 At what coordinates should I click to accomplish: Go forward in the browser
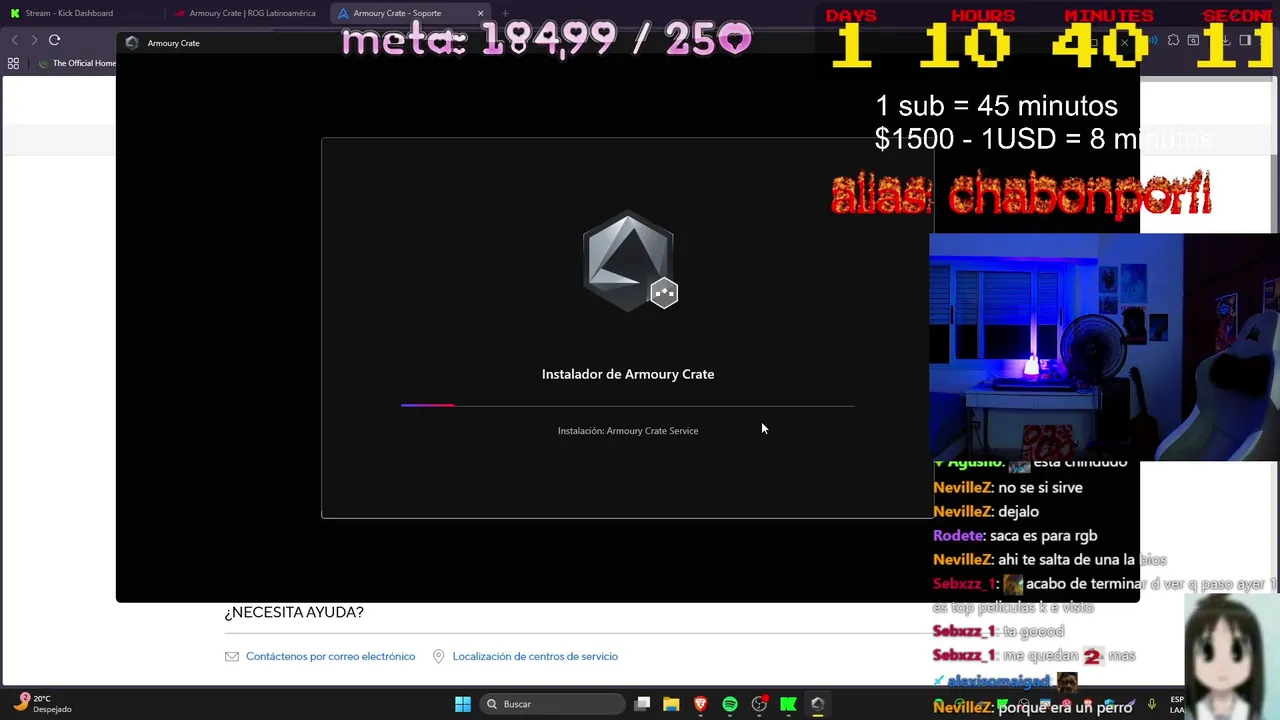point(34,40)
